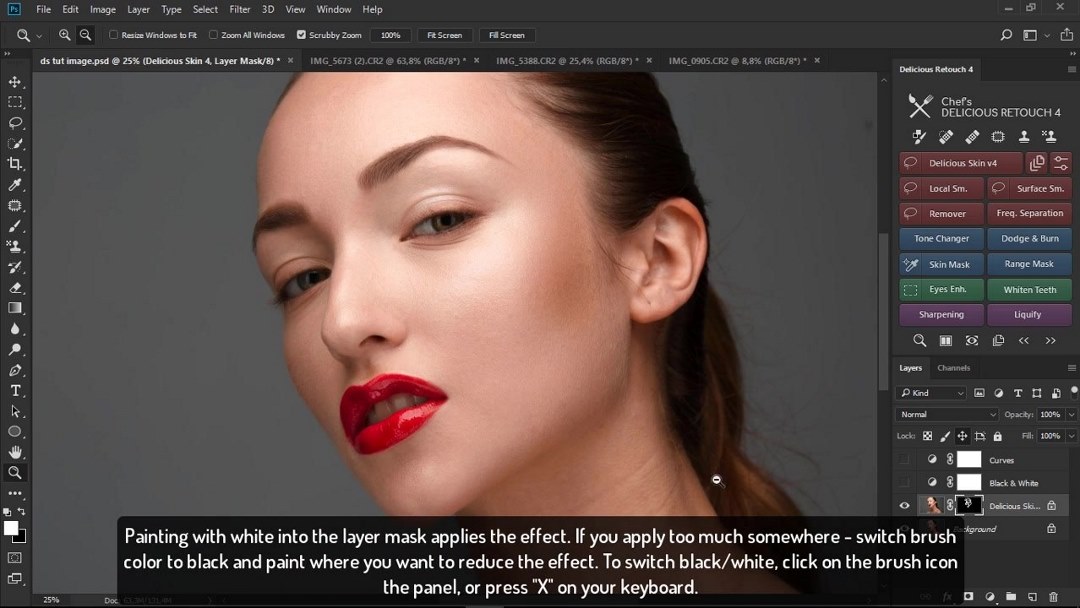Click the Zoom In magnifier in options bar
Viewport: 1080px width, 608px height.
point(65,34)
